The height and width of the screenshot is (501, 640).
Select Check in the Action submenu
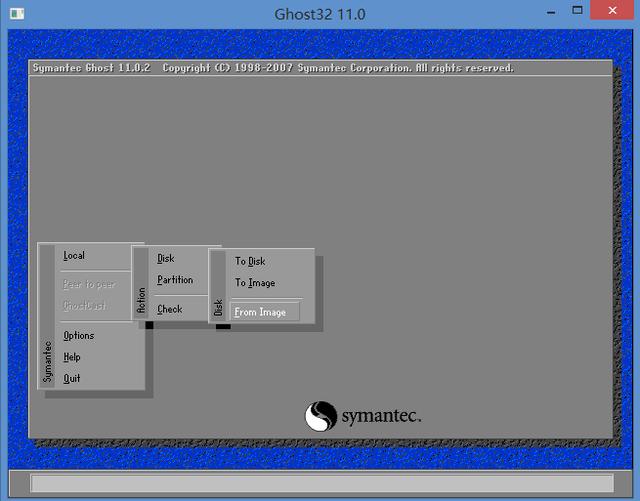pos(170,309)
